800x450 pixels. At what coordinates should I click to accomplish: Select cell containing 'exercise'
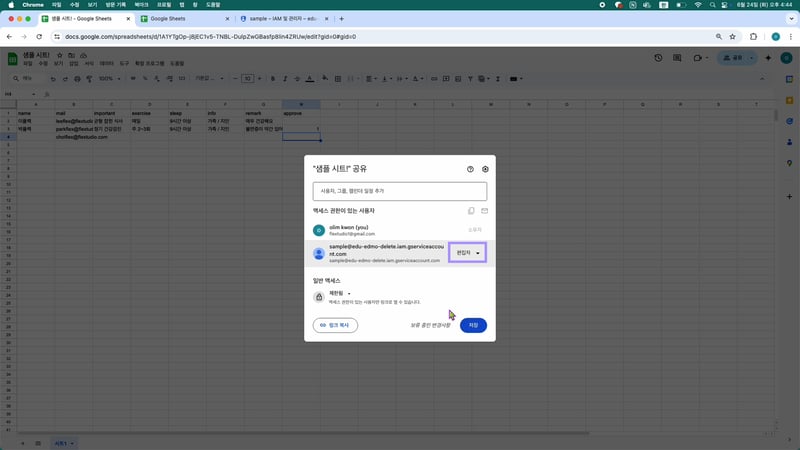149,113
